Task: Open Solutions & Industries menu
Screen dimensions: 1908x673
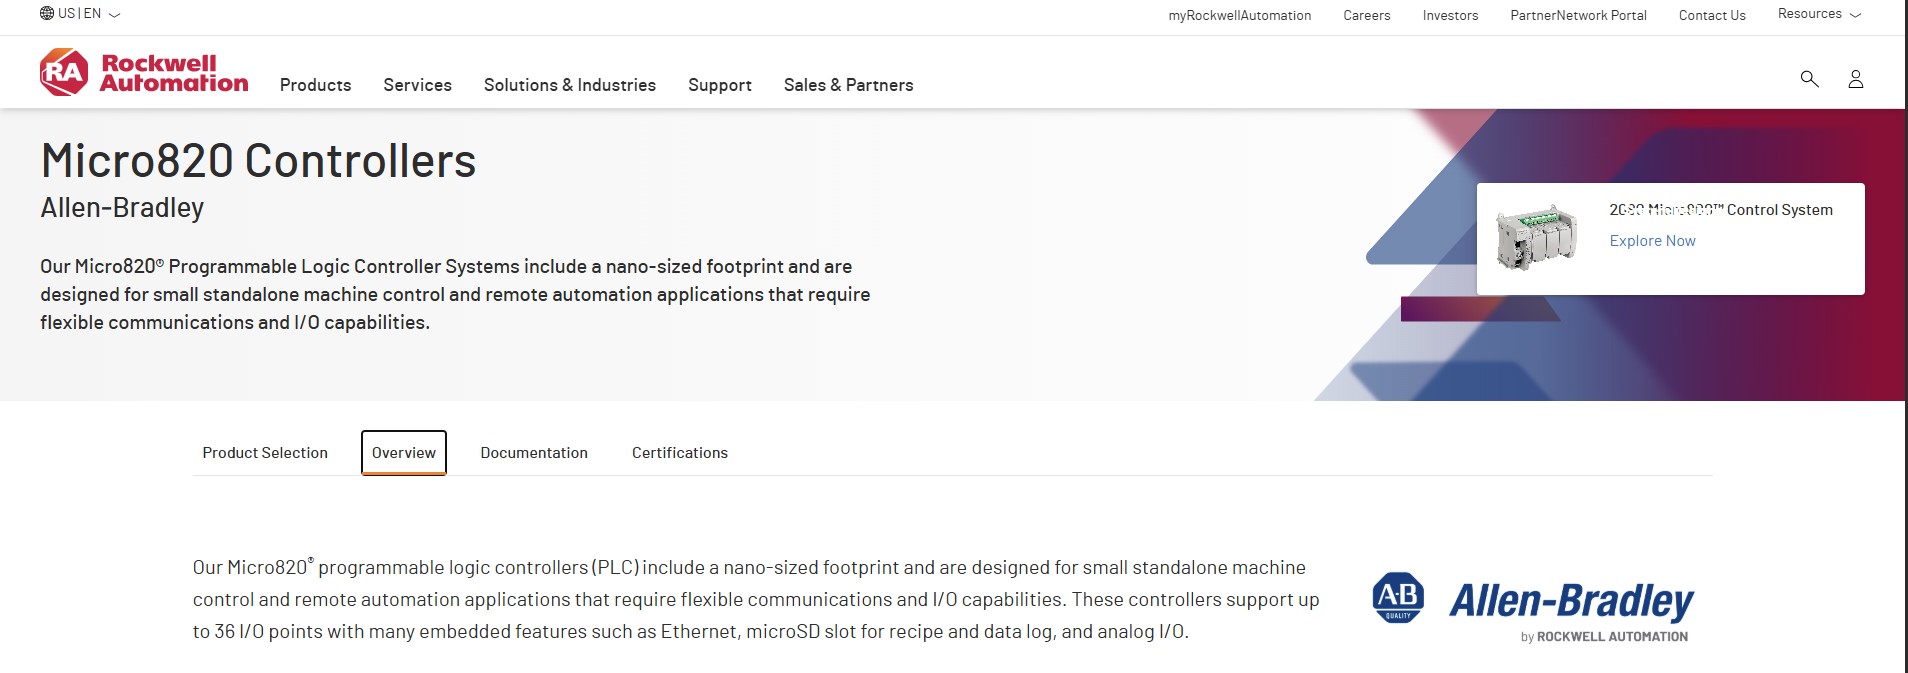Action: (x=570, y=85)
